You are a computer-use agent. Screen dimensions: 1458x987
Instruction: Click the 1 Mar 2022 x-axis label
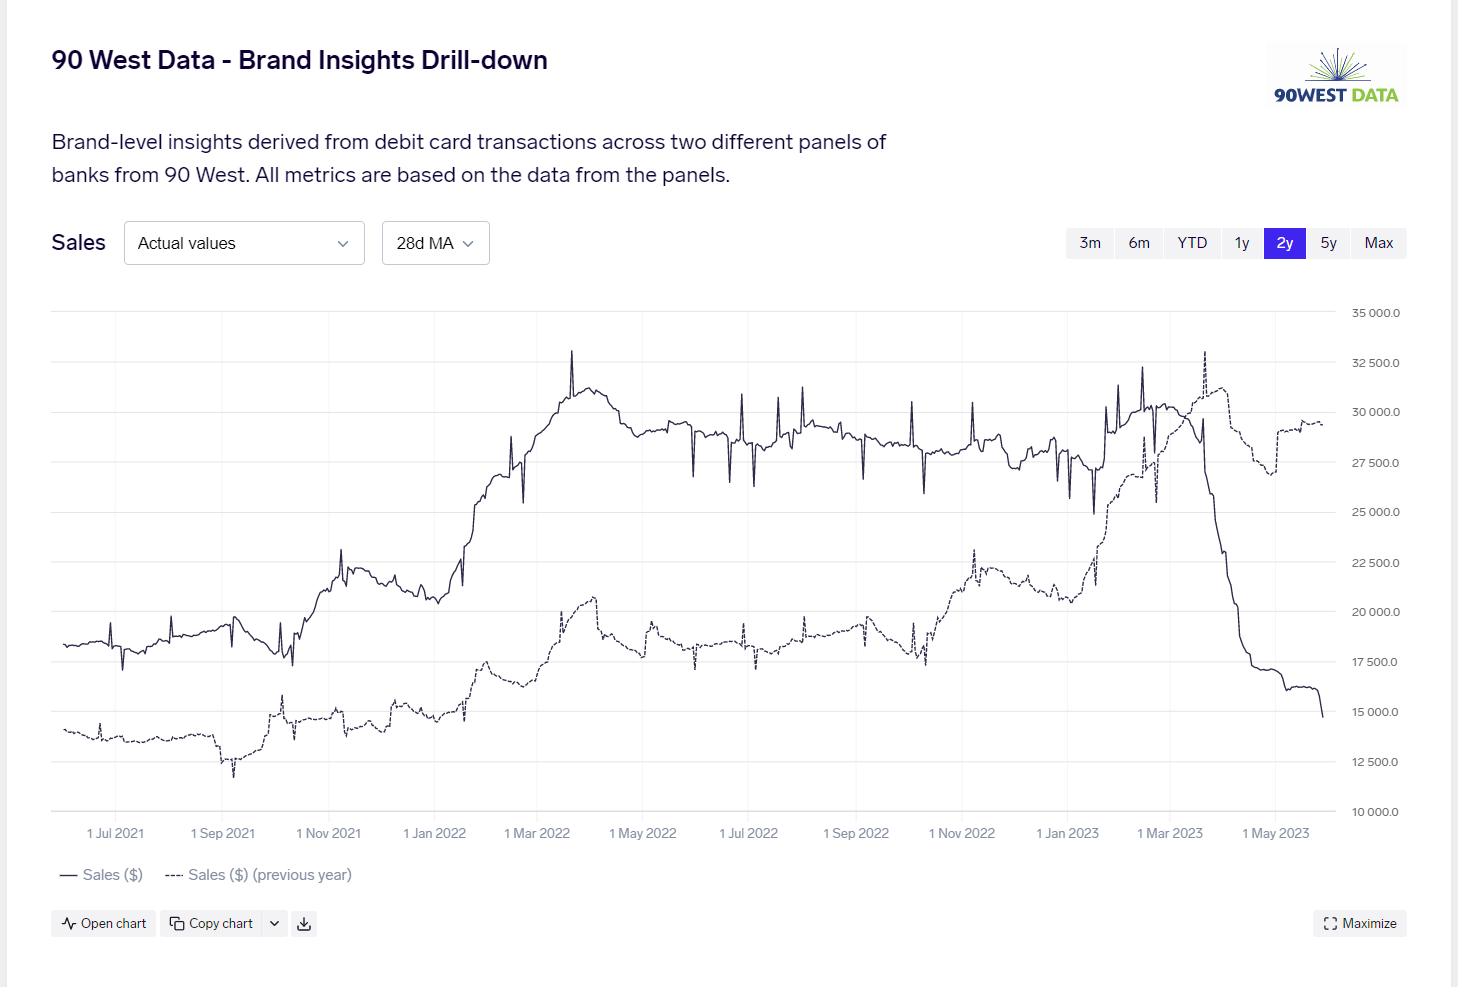click(537, 833)
